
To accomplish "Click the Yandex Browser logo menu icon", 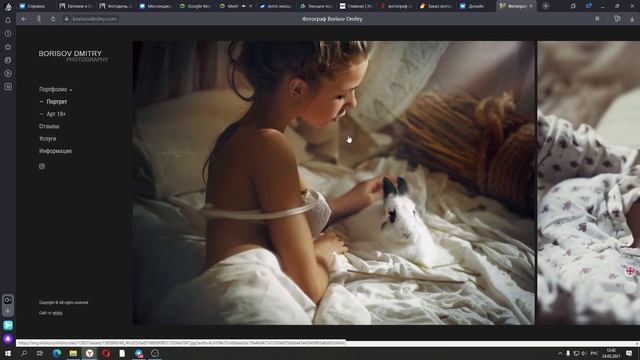I will (x=8, y=6).
